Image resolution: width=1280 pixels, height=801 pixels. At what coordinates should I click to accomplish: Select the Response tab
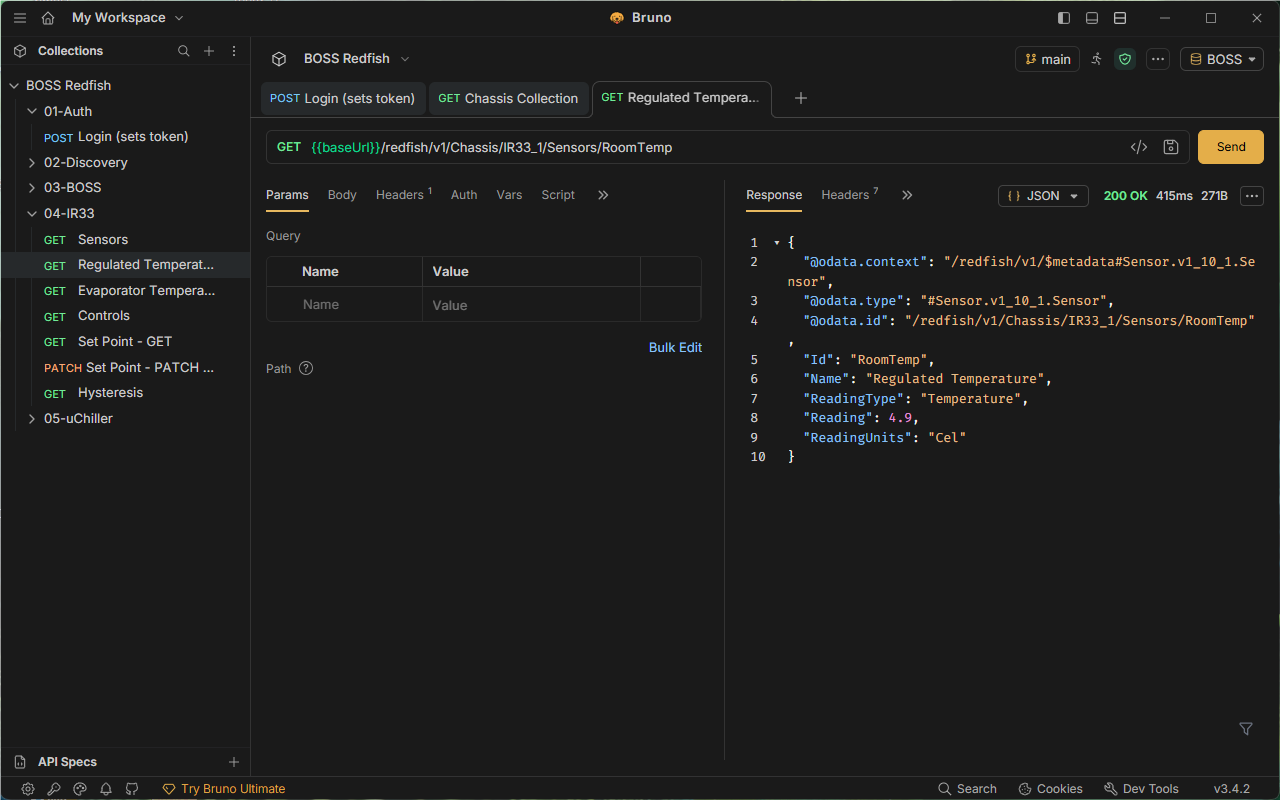(x=774, y=195)
